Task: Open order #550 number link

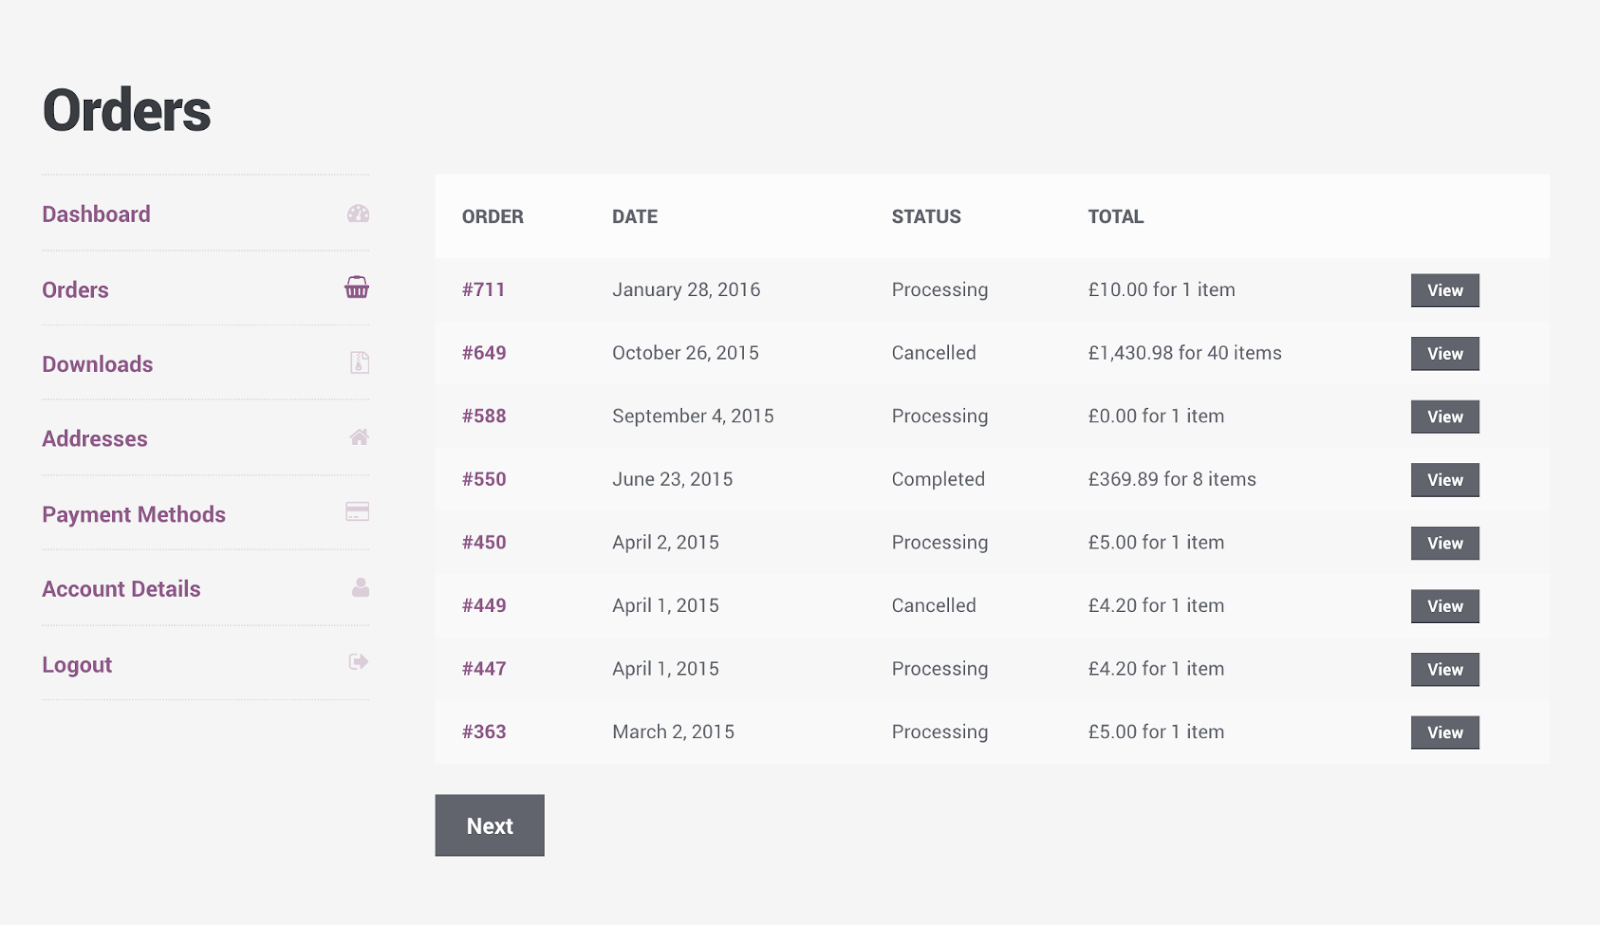Action: coord(484,479)
